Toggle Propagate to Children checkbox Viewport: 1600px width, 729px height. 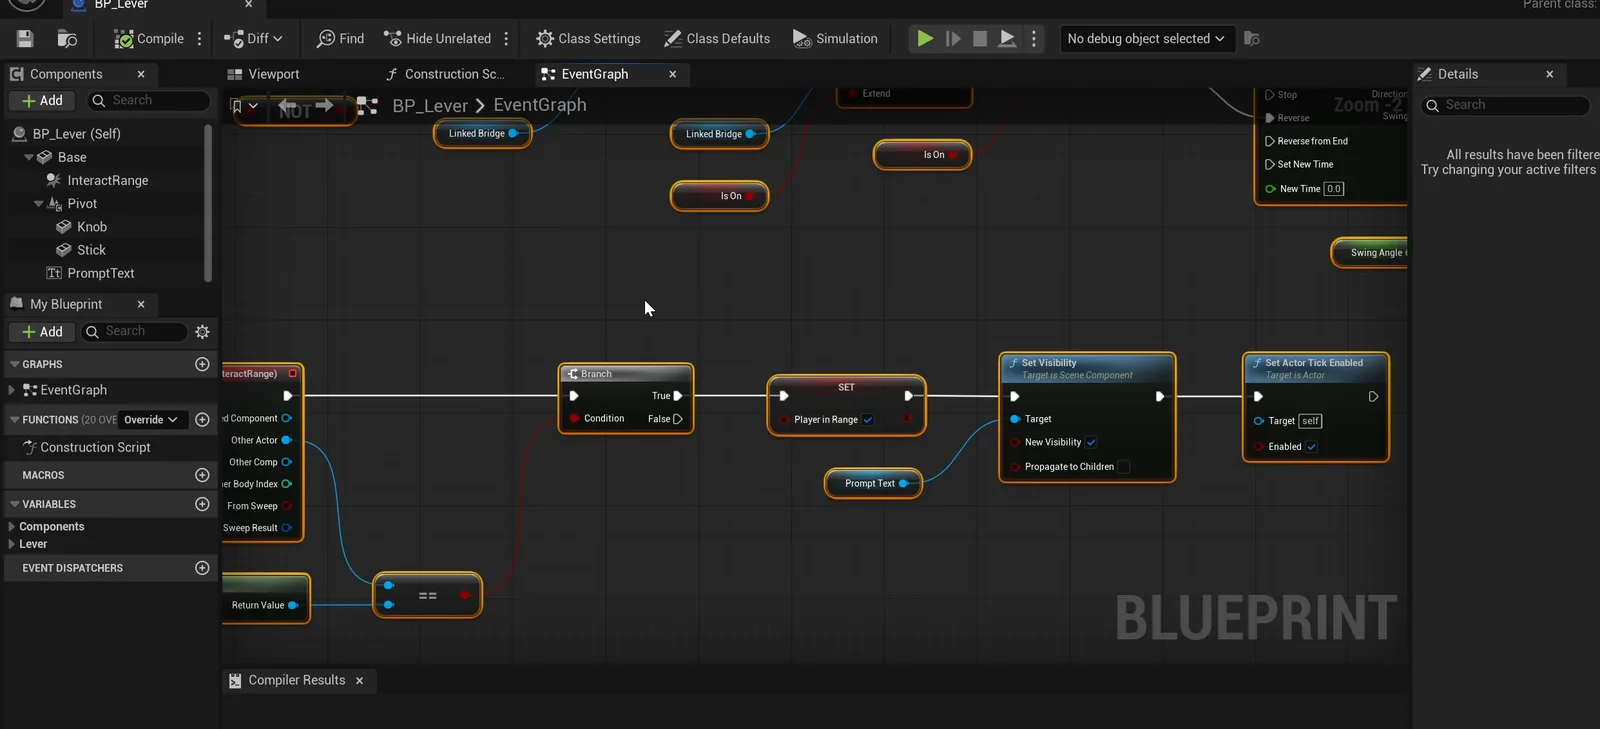(x=1123, y=467)
